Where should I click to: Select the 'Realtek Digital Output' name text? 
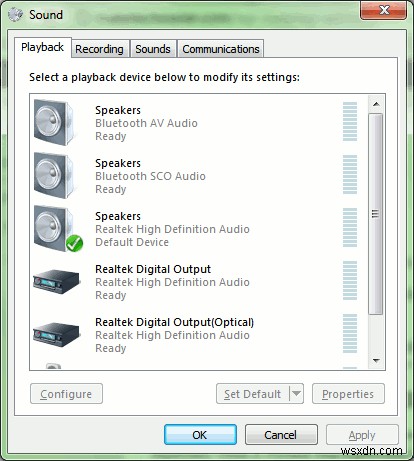(x=153, y=269)
